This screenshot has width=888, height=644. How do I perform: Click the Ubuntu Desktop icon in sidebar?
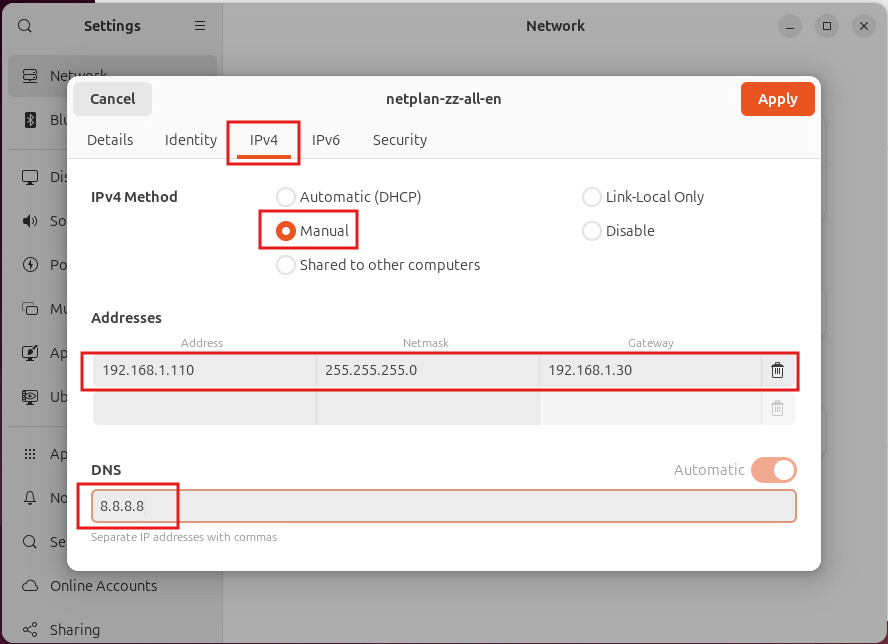click(30, 396)
